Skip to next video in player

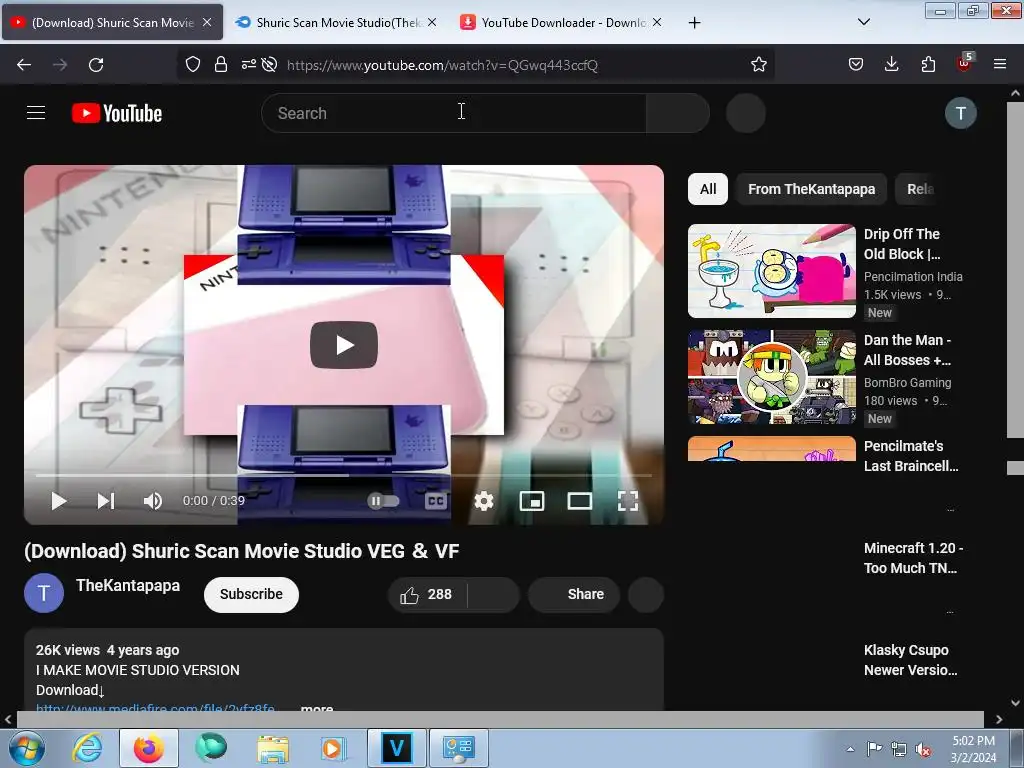point(106,501)
